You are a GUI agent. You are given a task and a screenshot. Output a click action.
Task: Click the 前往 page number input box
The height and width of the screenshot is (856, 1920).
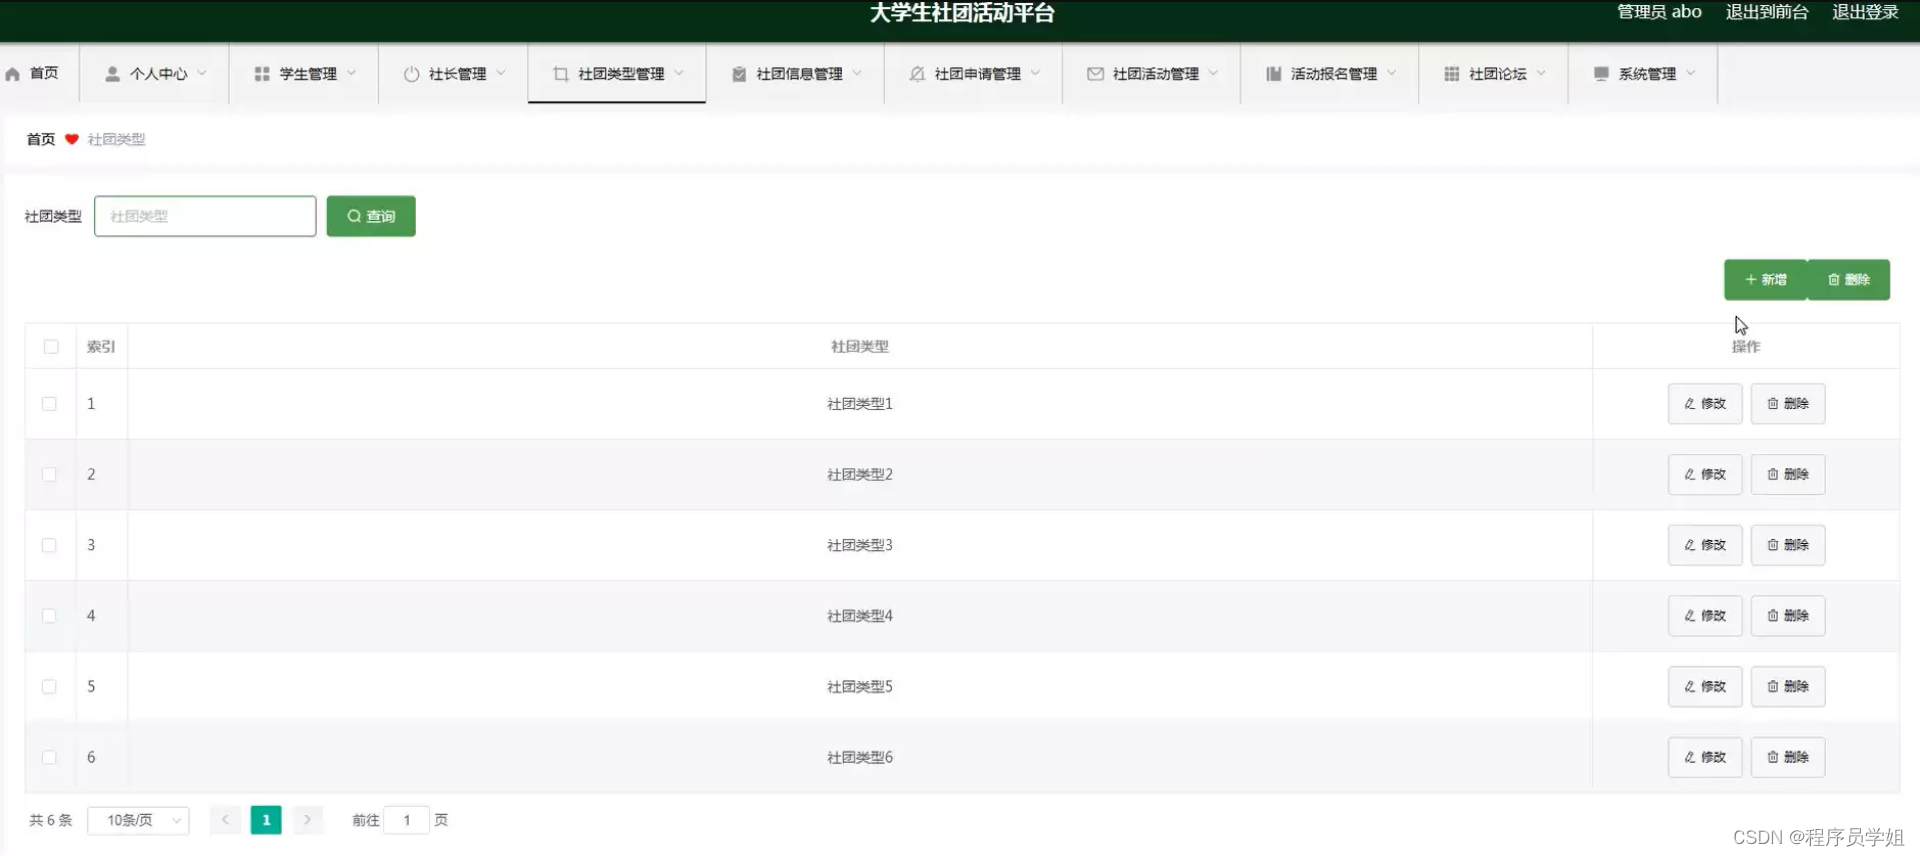(407, 820)
